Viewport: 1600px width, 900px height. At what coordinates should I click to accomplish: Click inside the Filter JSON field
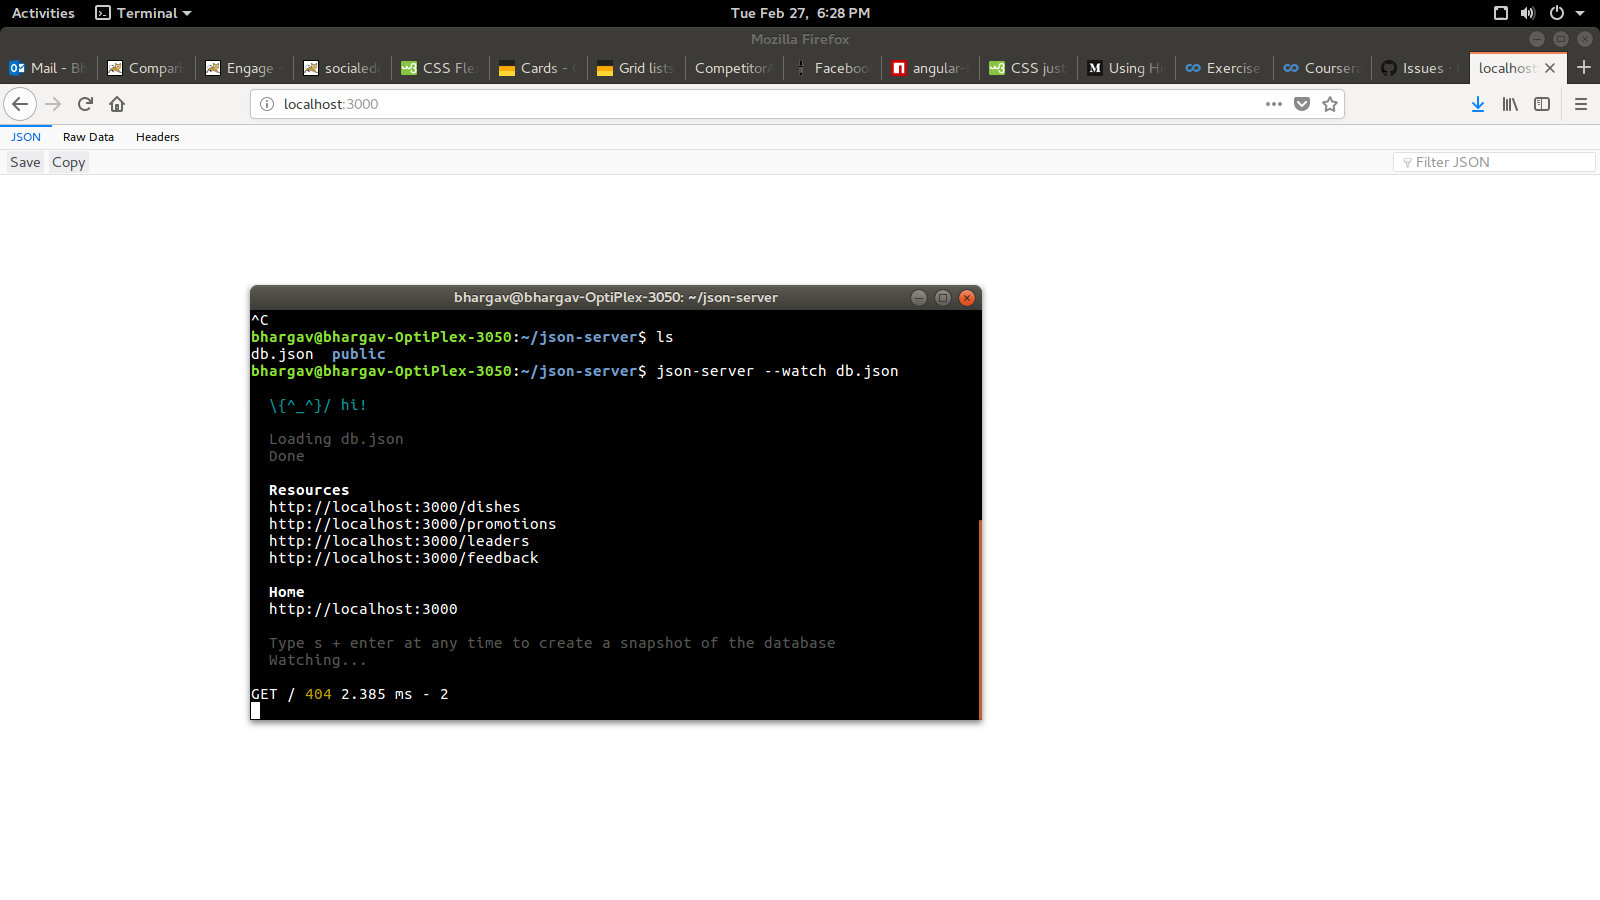coord(1493,161)
